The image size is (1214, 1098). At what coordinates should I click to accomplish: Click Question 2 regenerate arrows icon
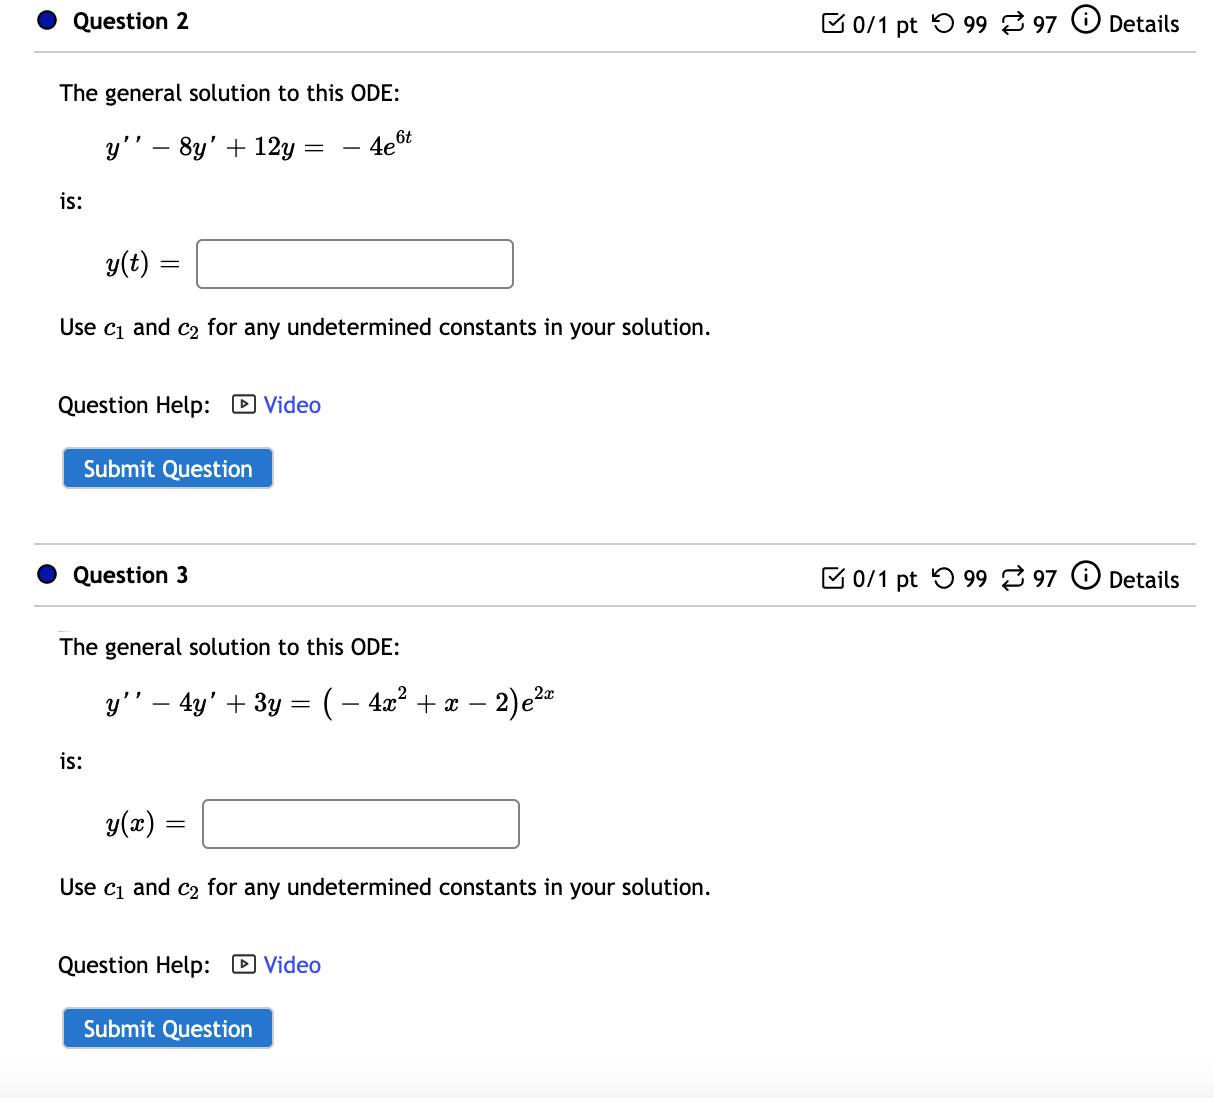1013,23
